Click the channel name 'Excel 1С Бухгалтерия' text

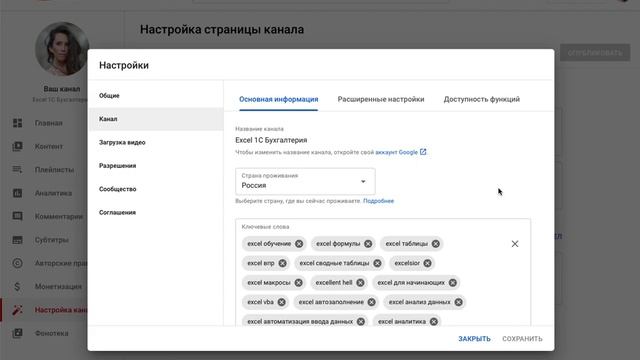point(271,140)
